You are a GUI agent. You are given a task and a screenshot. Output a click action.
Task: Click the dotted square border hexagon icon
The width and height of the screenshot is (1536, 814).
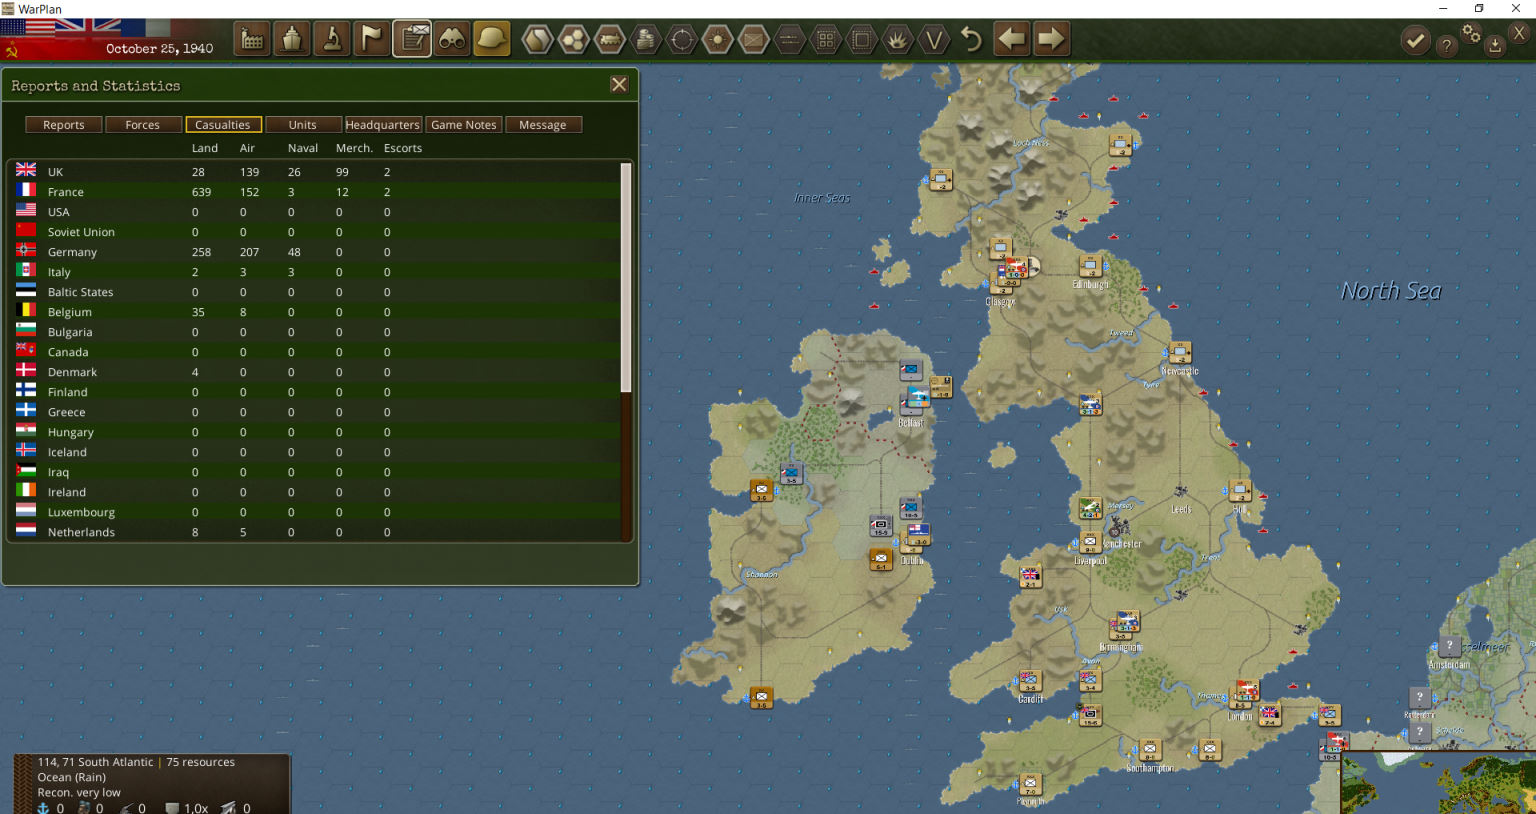tap(862, 40)
